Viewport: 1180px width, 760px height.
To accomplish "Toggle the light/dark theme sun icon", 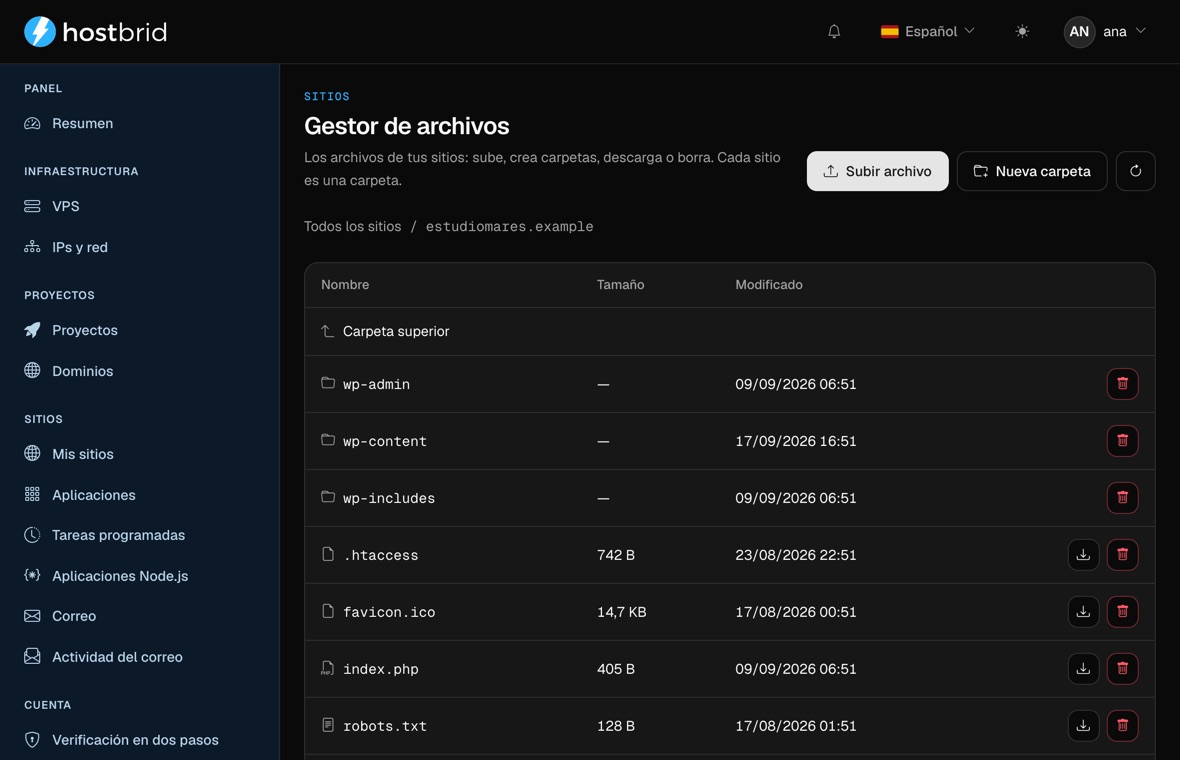I will [1022, 32].
